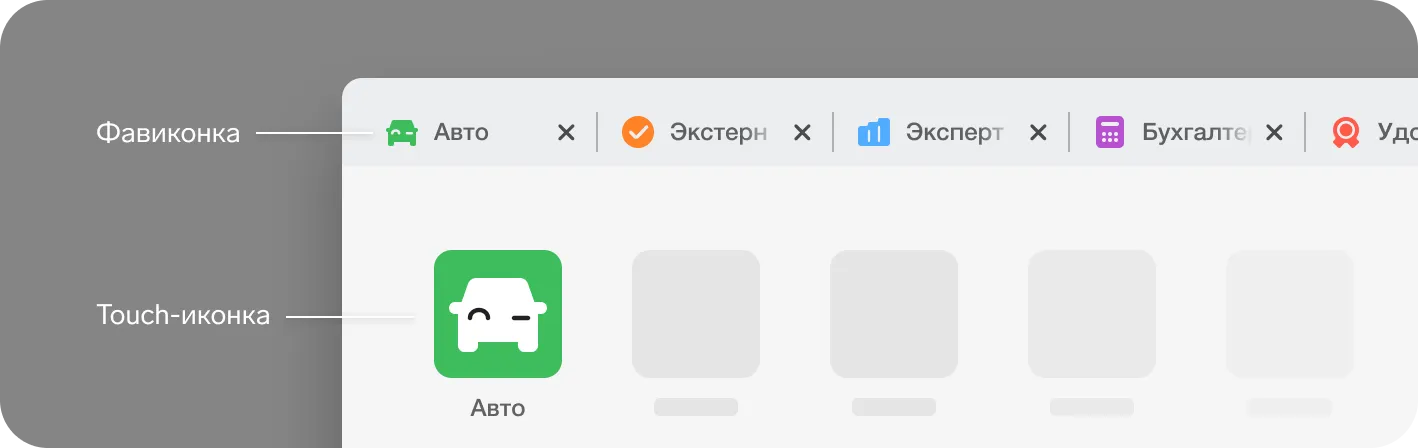Click the red award ribbon favicon
Image resolution: width=1418 pixels, height=448 pixels.
(x=1346, y=133)
